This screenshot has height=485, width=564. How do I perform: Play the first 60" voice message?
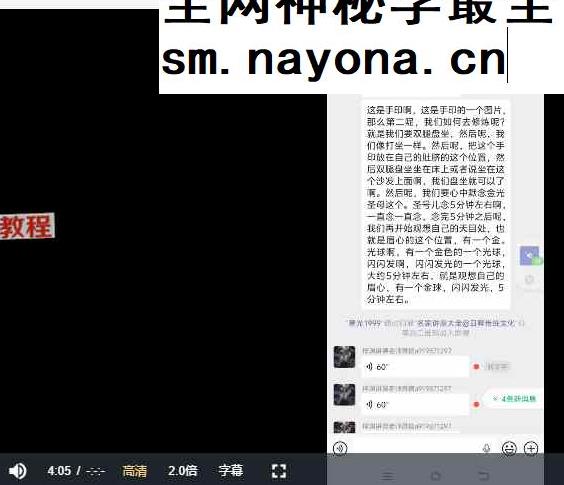[415, 367]
